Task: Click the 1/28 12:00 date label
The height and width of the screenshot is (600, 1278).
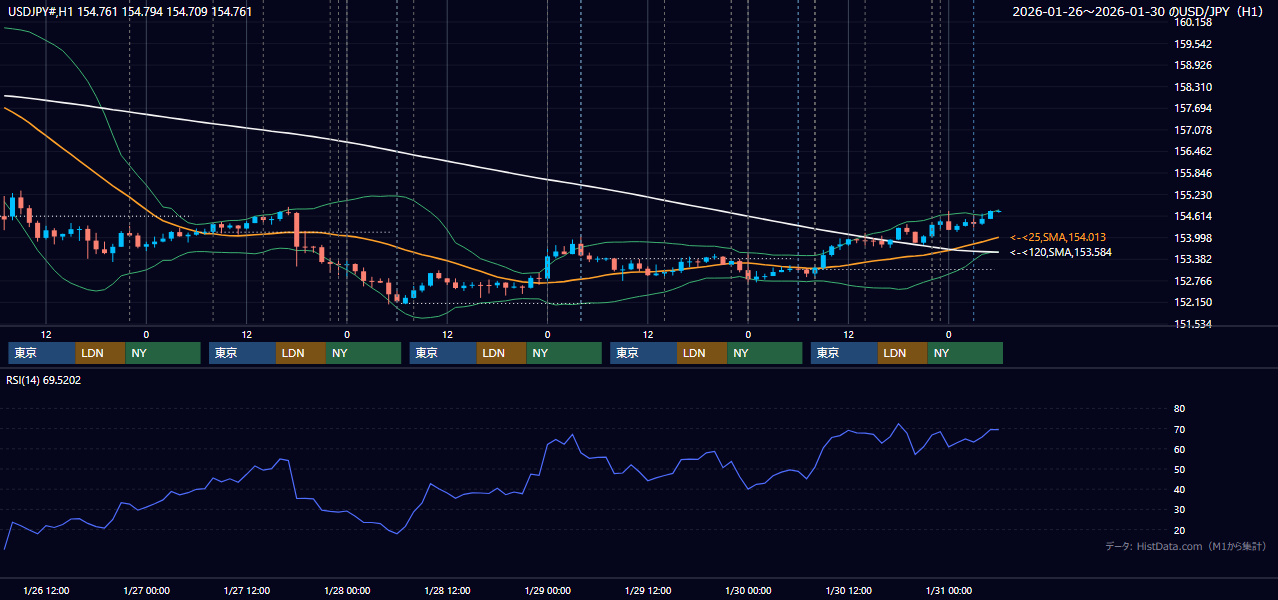Action: click(x=447, y=590)
